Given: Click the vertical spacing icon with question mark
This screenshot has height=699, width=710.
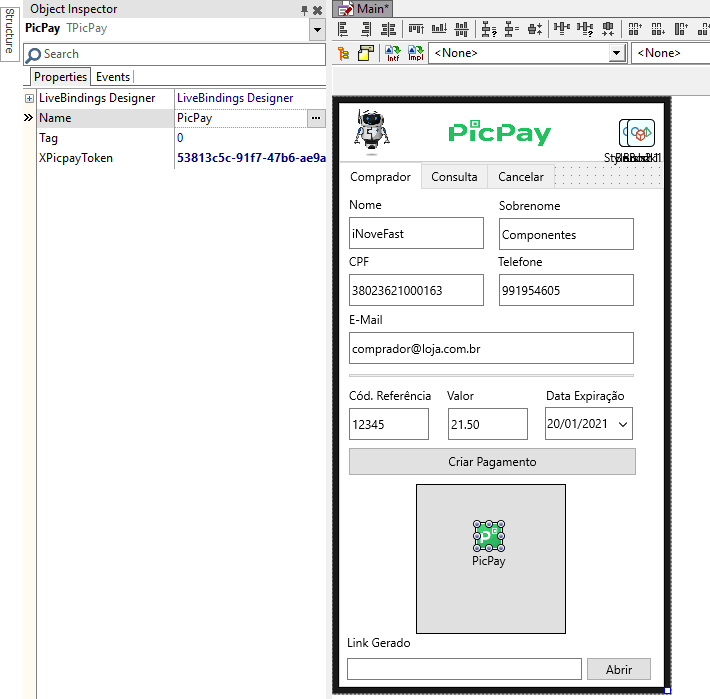Looking at the screenshot, I should 489,29.
